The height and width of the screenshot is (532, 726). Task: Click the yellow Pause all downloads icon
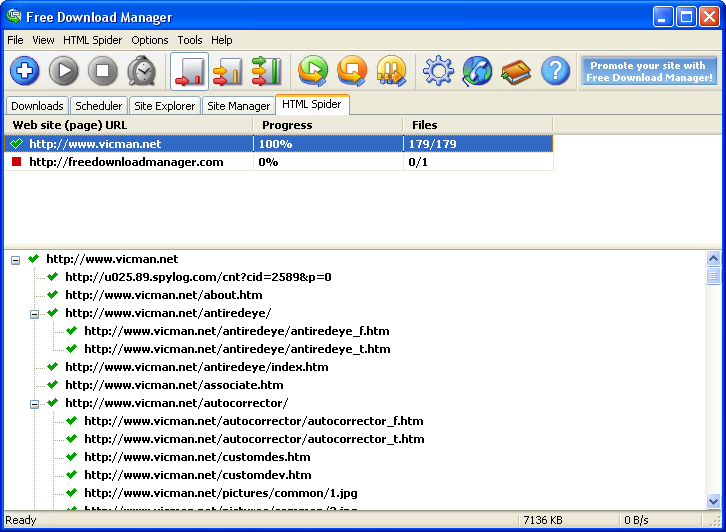point(391,71)
